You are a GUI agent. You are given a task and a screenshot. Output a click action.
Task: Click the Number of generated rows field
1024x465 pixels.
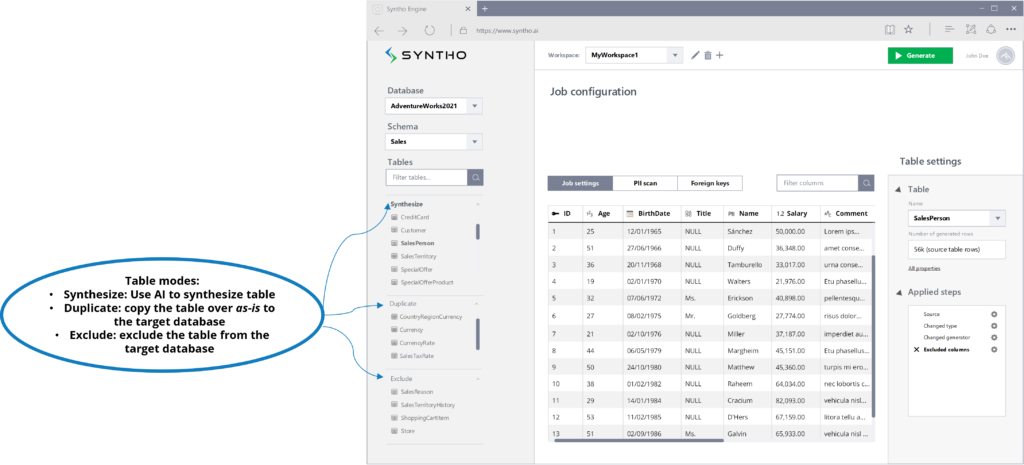957,249
